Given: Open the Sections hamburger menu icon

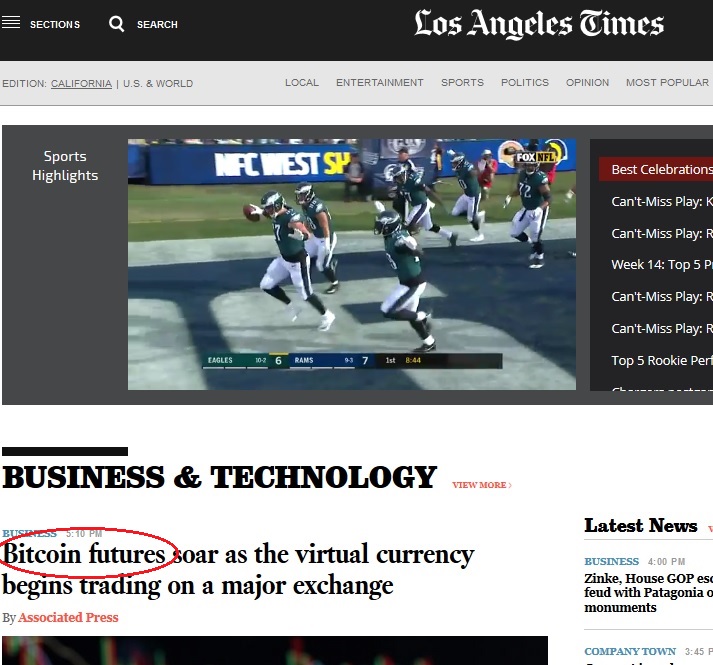Looking at the screenshot, I should (x=11, y=23).
